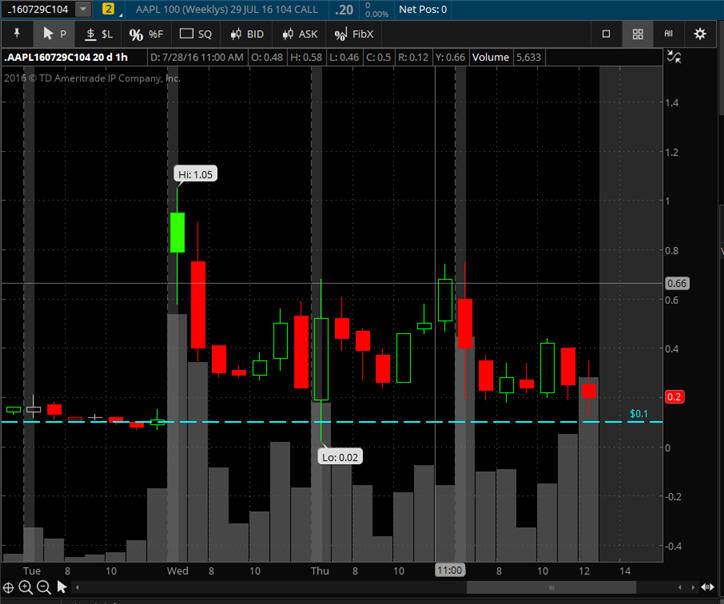
Task: Click the crosshair pan icon
Action: coord(8,587)
